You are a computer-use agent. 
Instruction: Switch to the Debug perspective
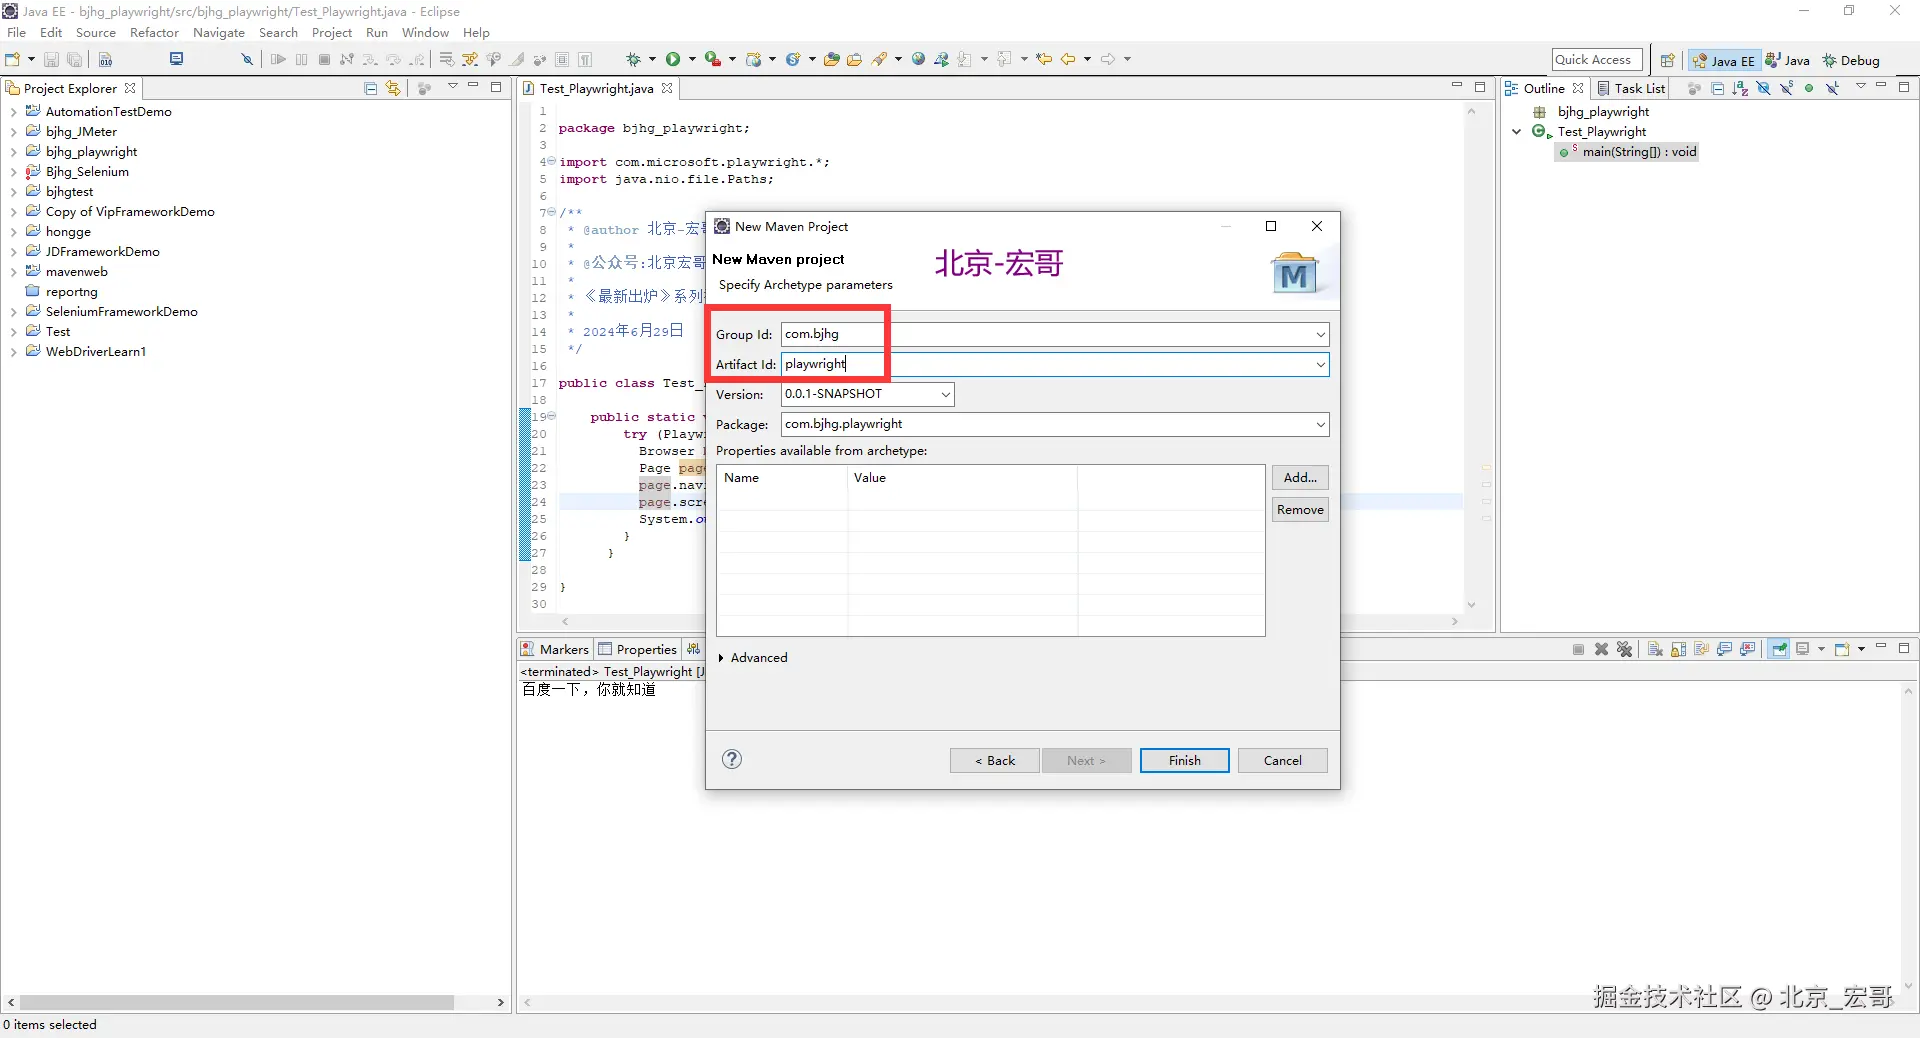1850,61
